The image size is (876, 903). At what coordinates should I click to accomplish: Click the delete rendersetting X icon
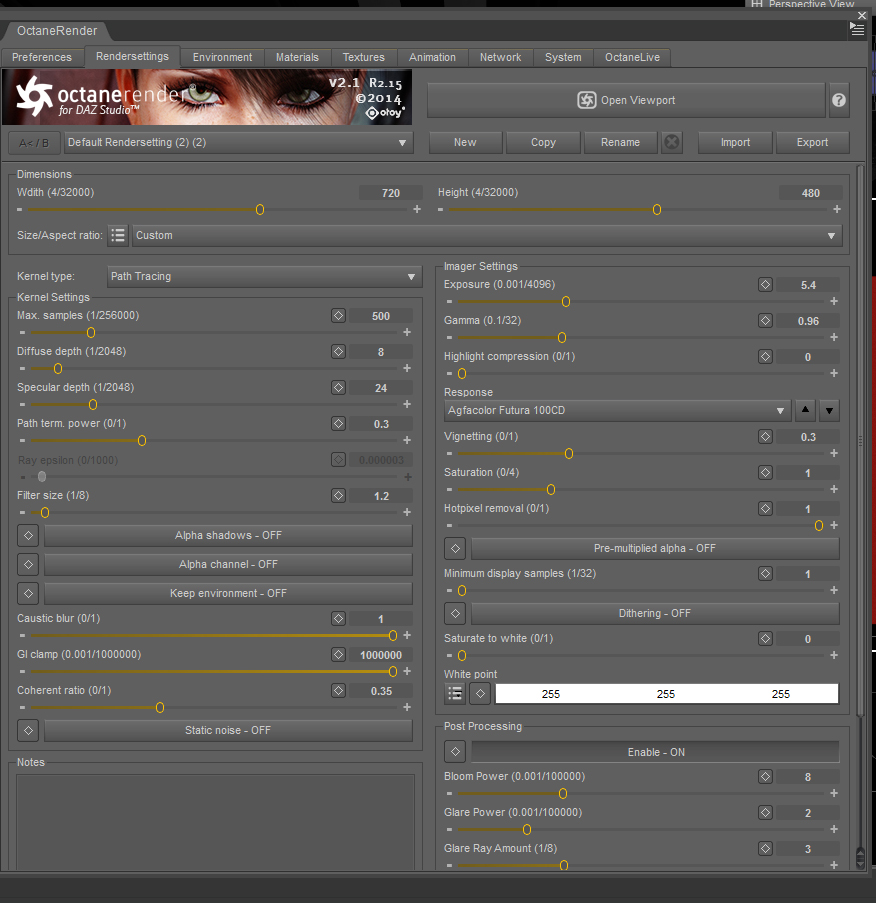[x=672, y=142]
